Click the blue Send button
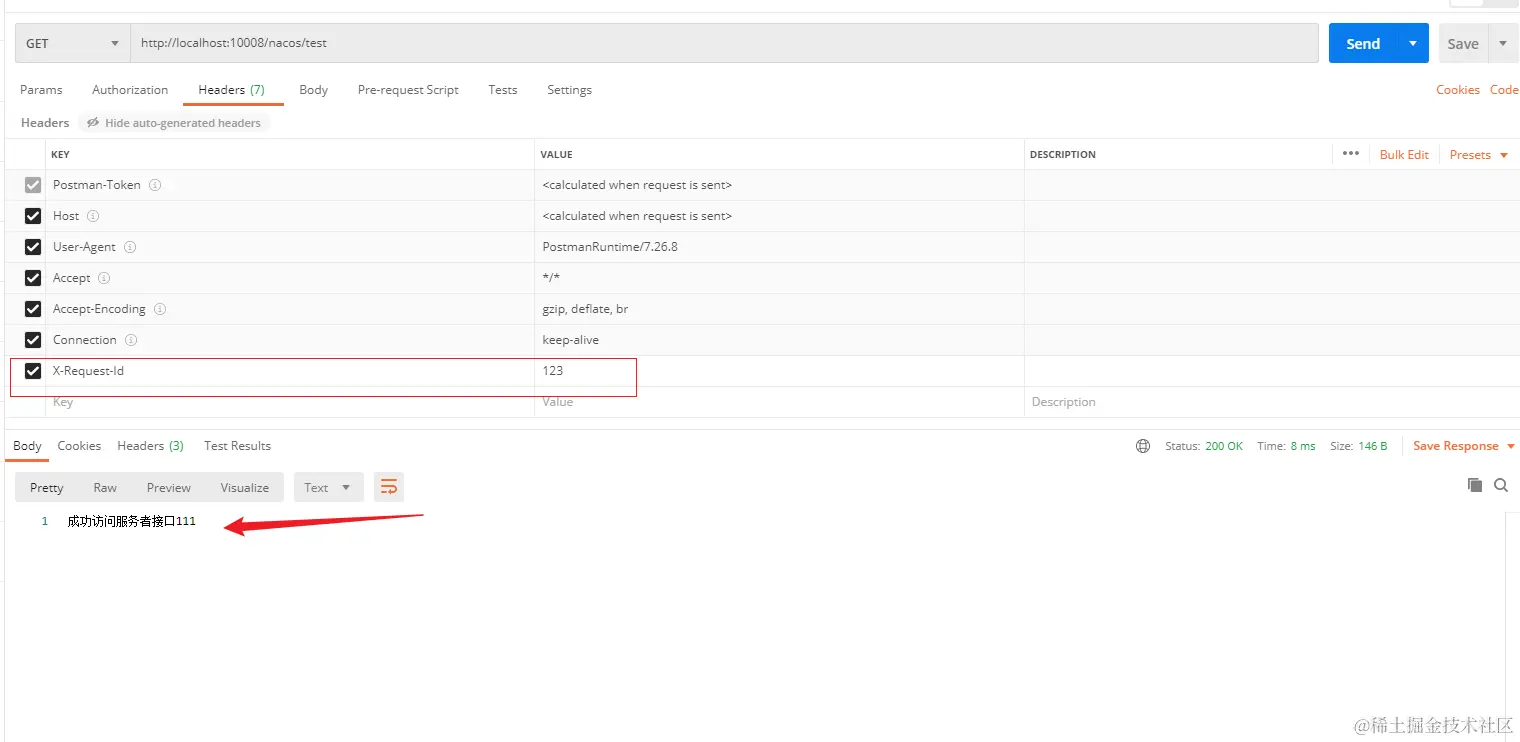The height and width of the screenshot is (742, 1520). tap(1362, 43)
